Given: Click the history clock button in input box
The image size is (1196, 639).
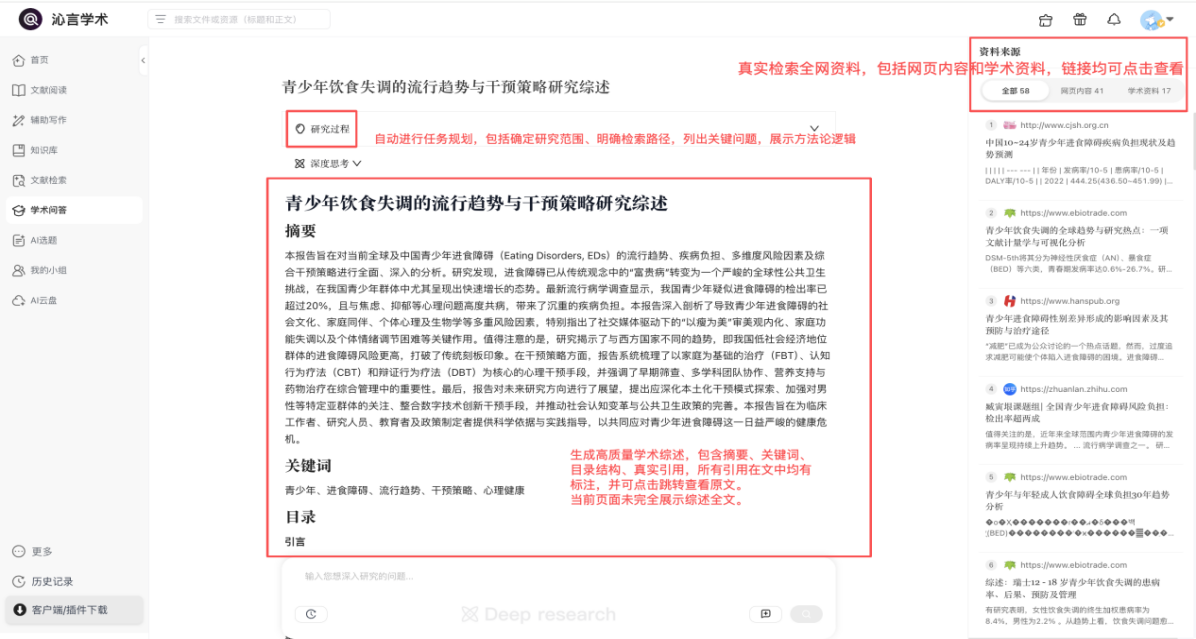Looking at the screenshot, I should tap(310, 614).
